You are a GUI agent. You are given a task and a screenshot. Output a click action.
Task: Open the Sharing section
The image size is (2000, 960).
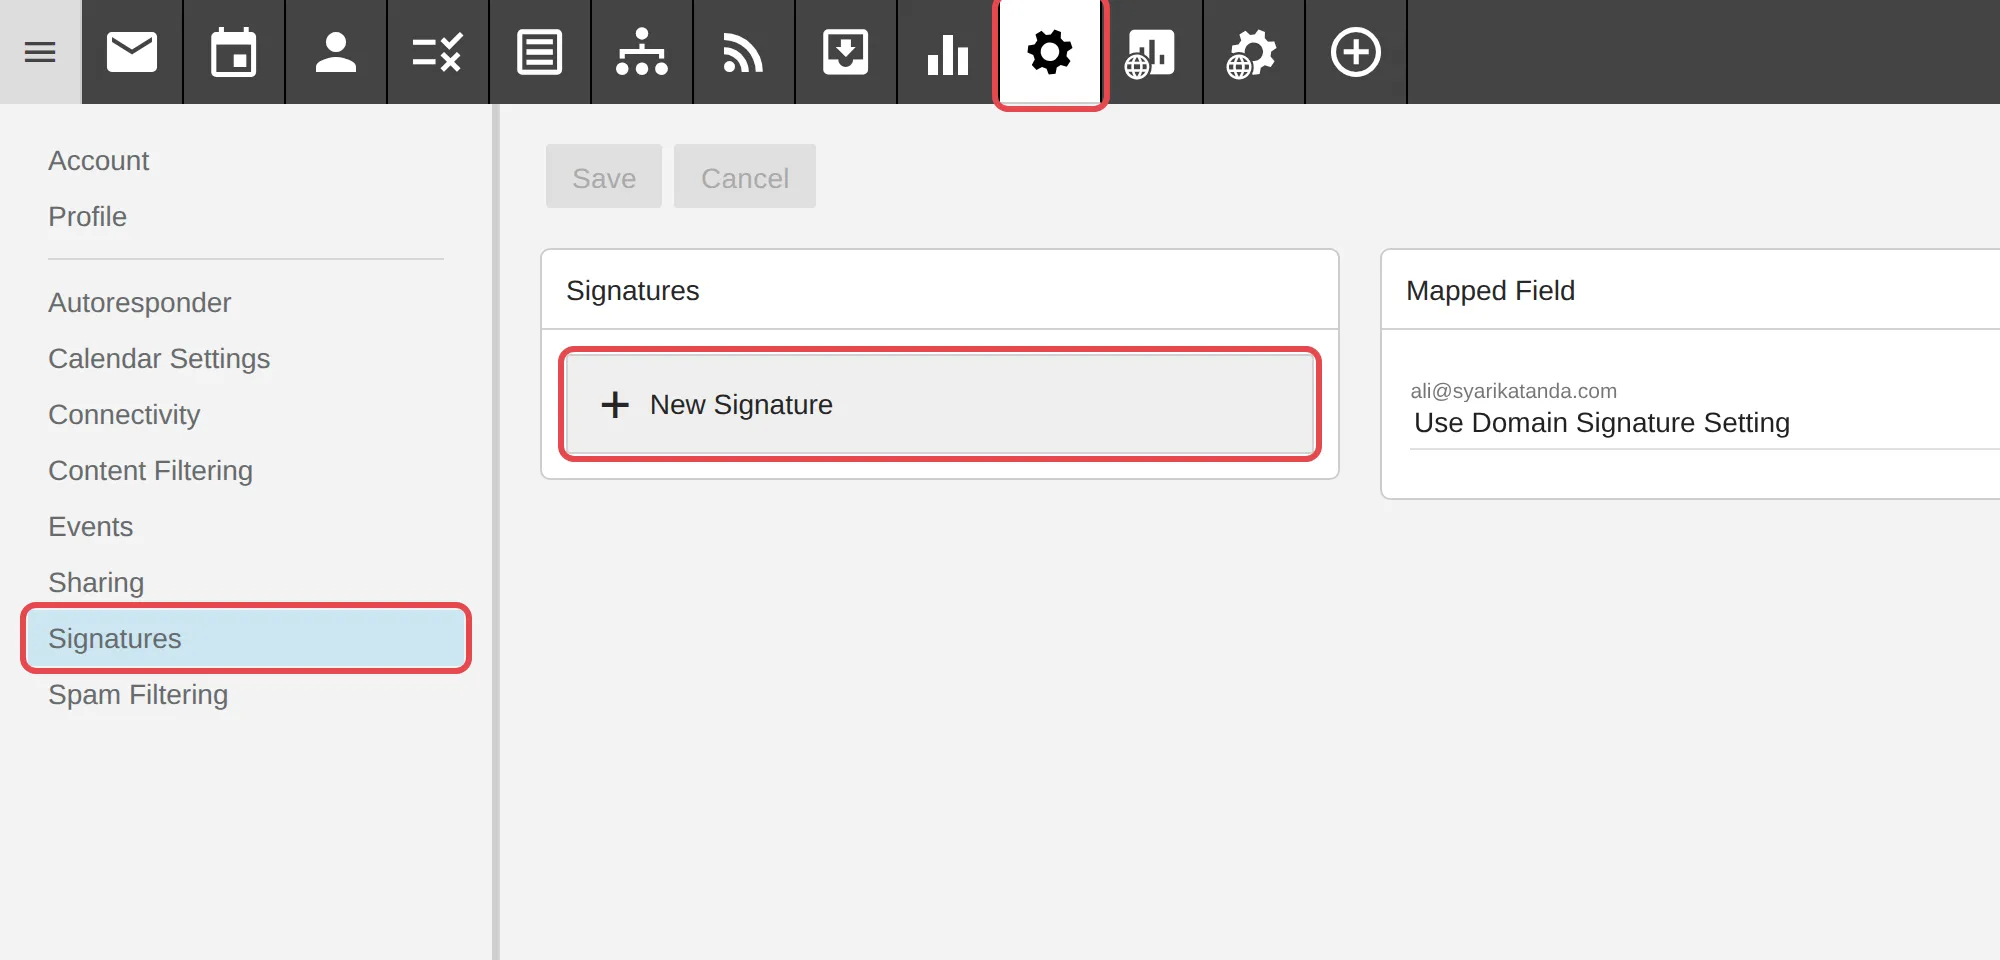click(x=96, y=583)
